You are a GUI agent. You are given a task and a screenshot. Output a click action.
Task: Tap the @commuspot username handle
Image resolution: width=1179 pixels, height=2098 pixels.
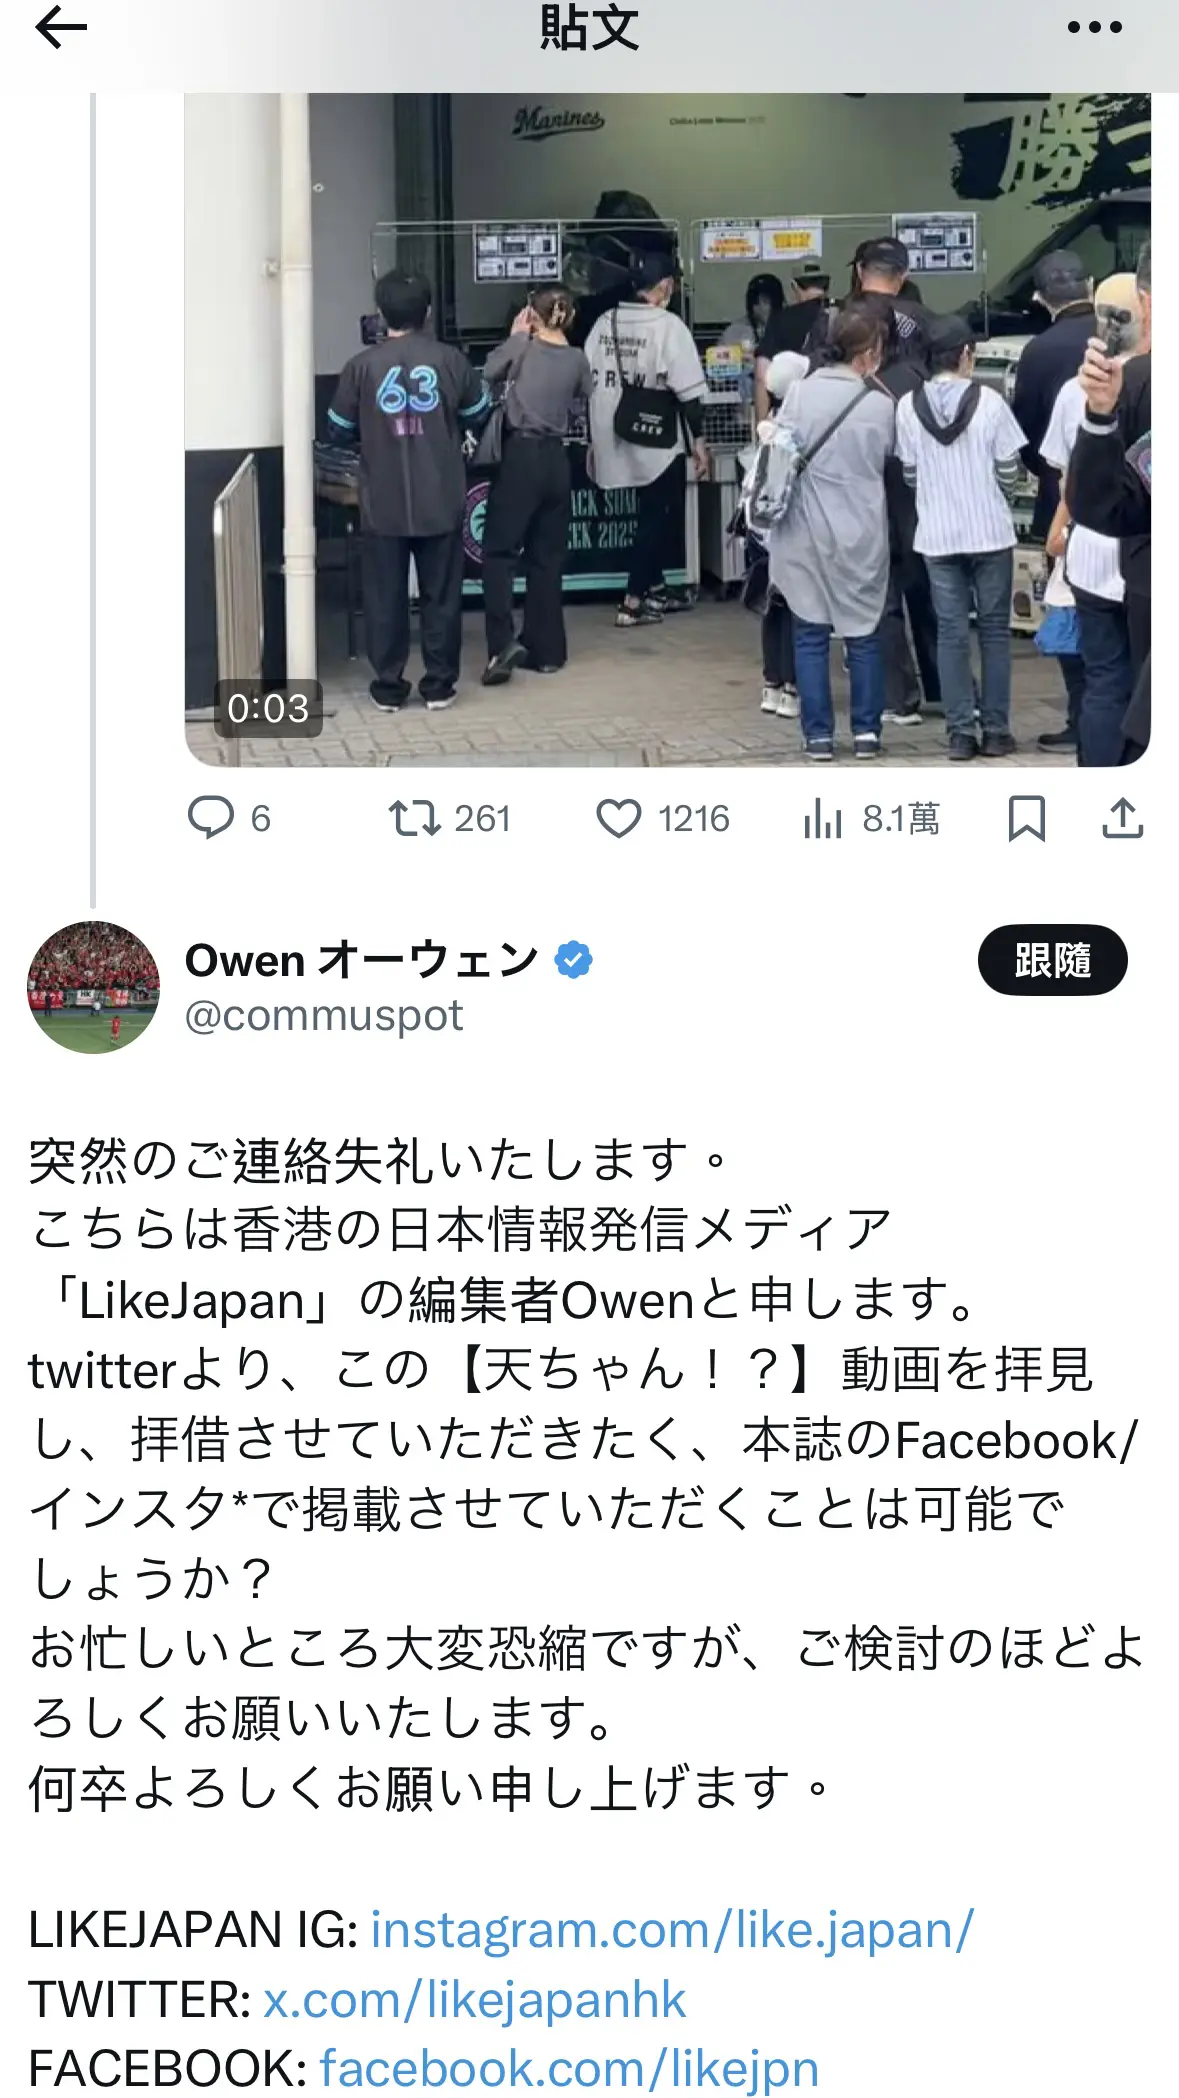[x=324, y=1016]
